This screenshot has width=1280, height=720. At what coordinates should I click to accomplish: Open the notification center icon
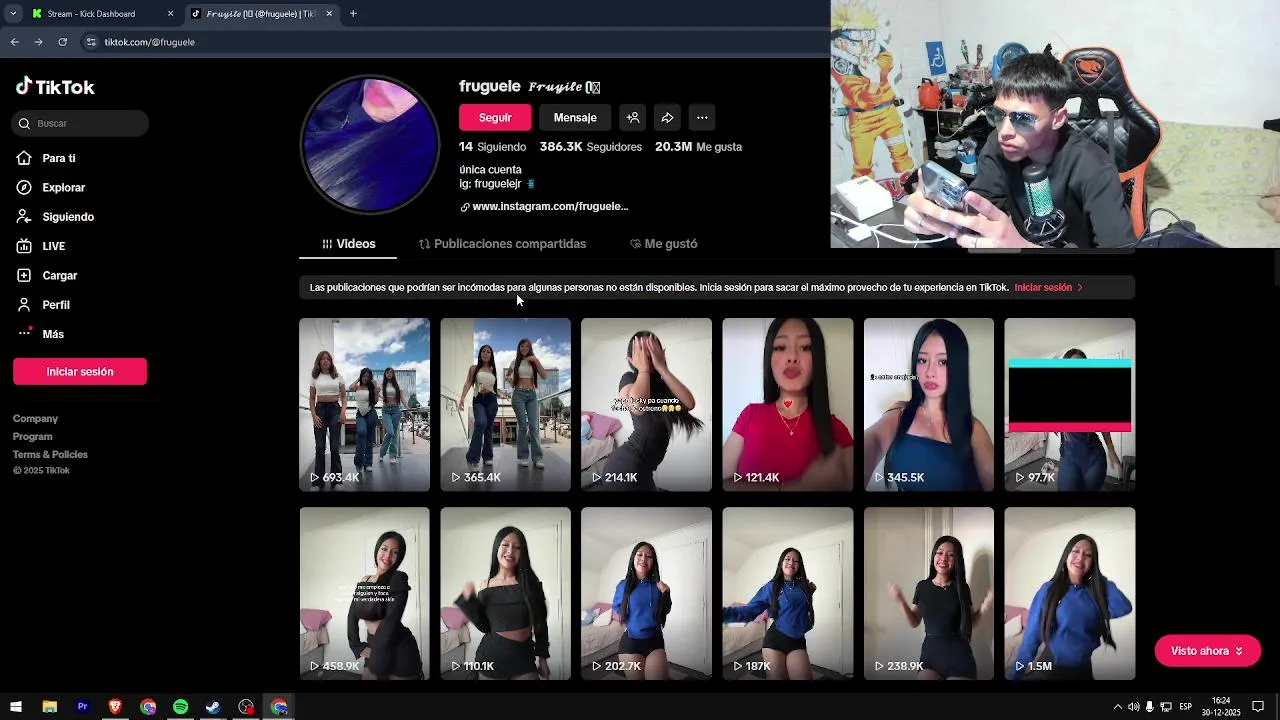pyautogui.click(x=1258, y=707)
